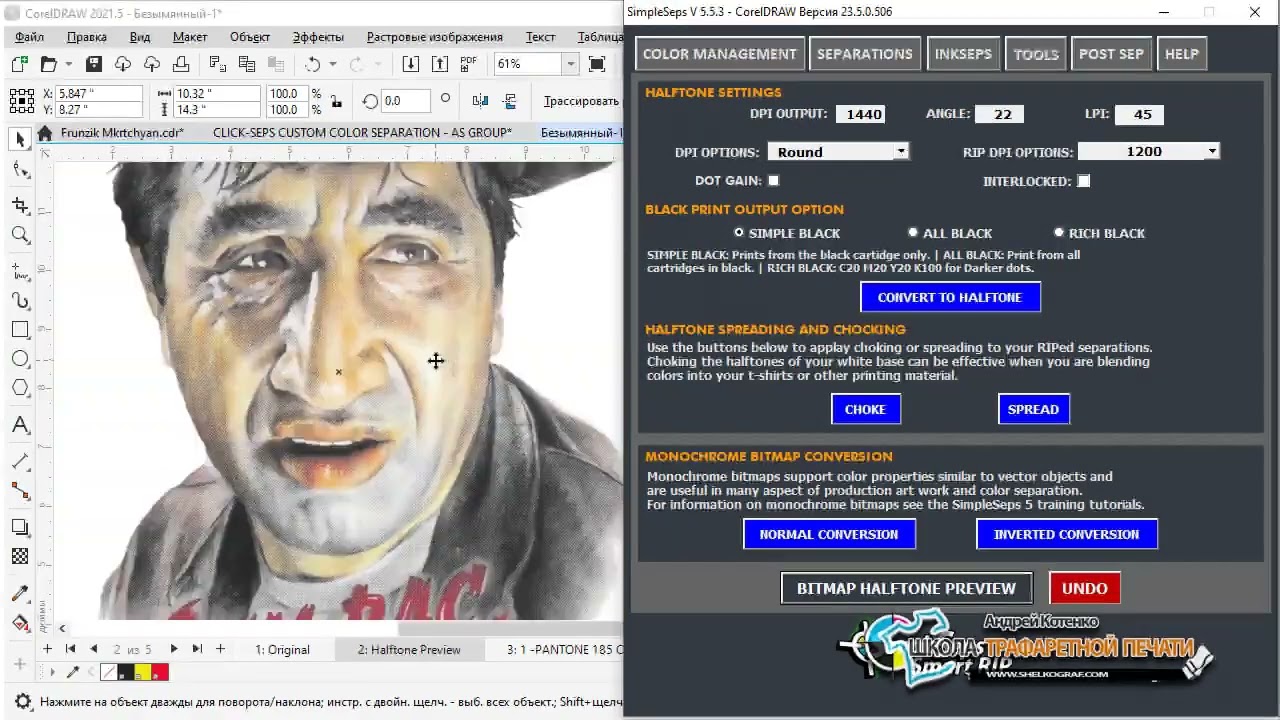Click the Save floppy disk icon
Screen dimensions: 1280x720
(93, 64)
